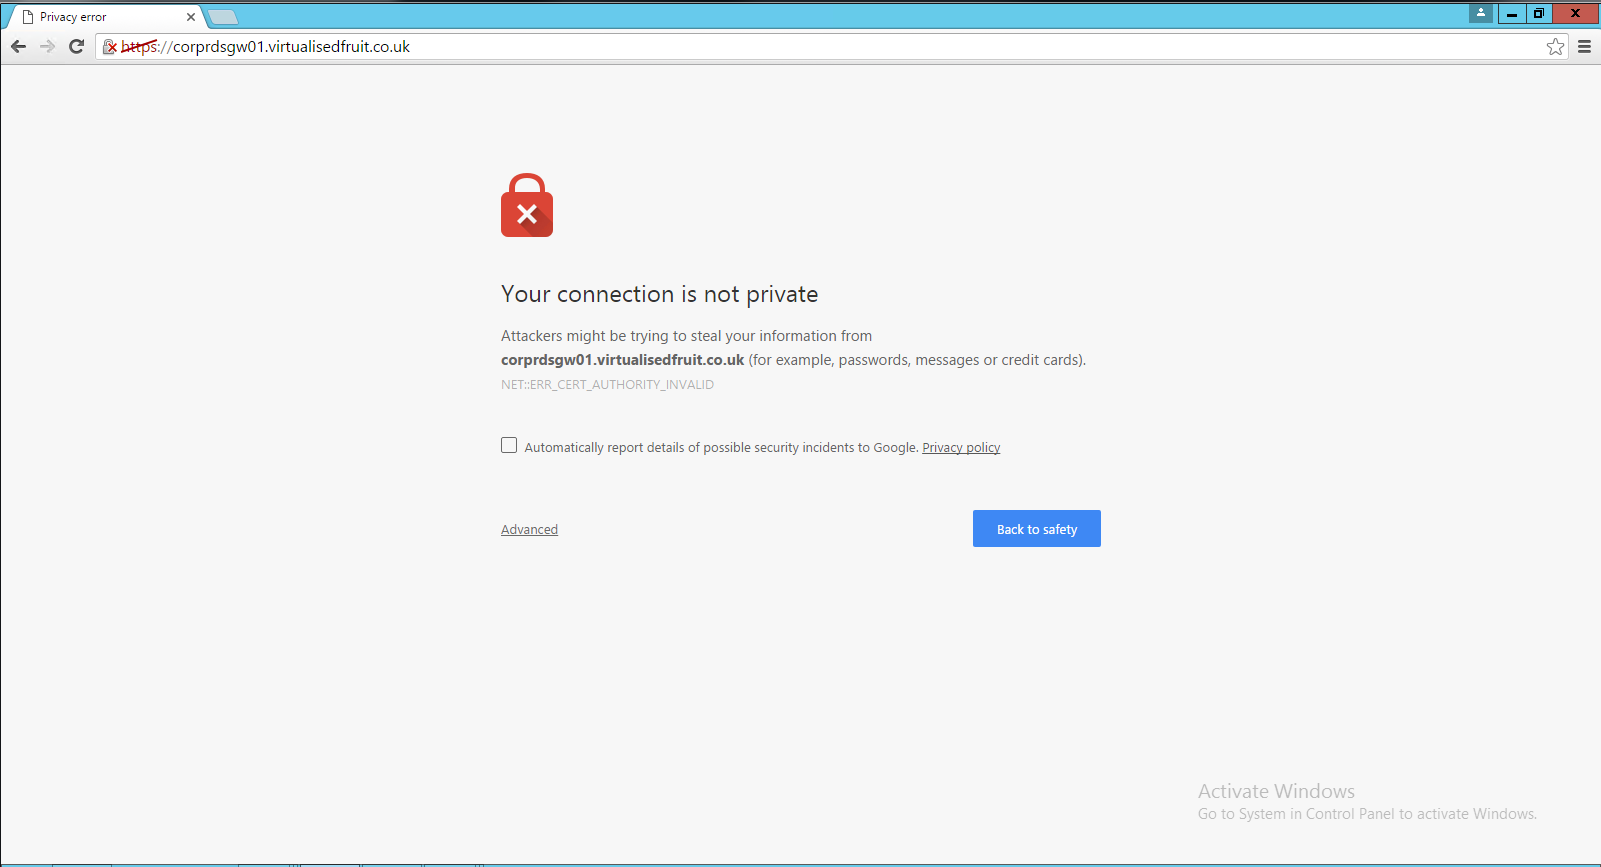
Task: Click the broken HTTPS lock icon
Action: 110,47
